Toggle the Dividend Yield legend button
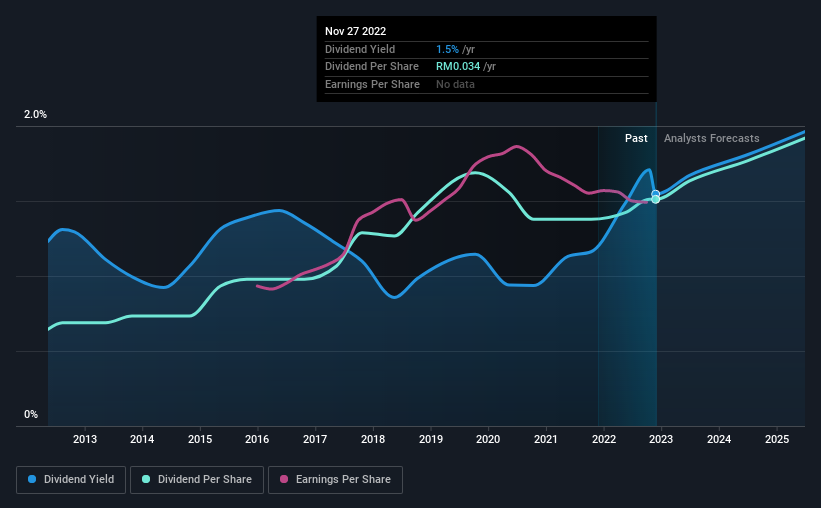The image size is (821, 508). pos(71,480)
